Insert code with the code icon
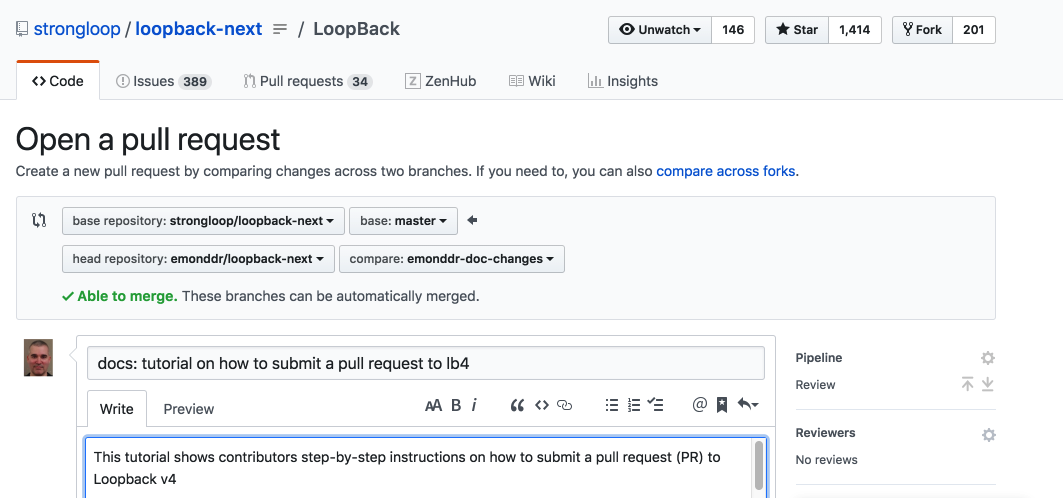The image size is (1063, 498). tap(541, 405)
